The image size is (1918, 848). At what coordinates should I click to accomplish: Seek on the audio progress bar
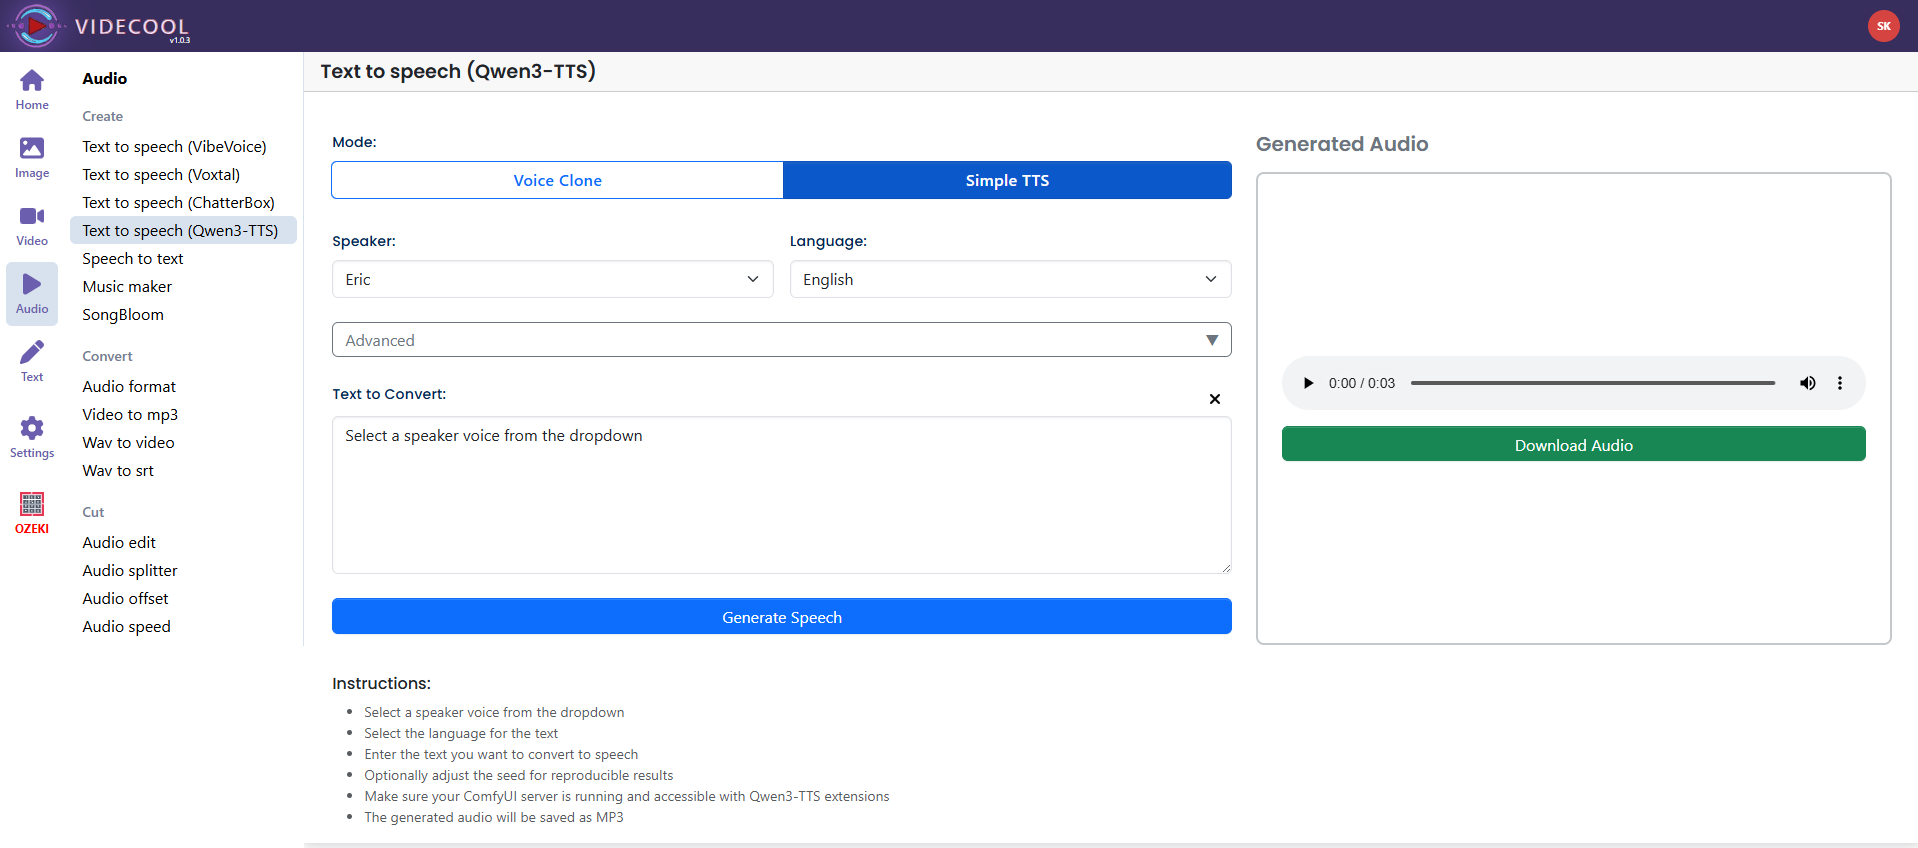1593,383
